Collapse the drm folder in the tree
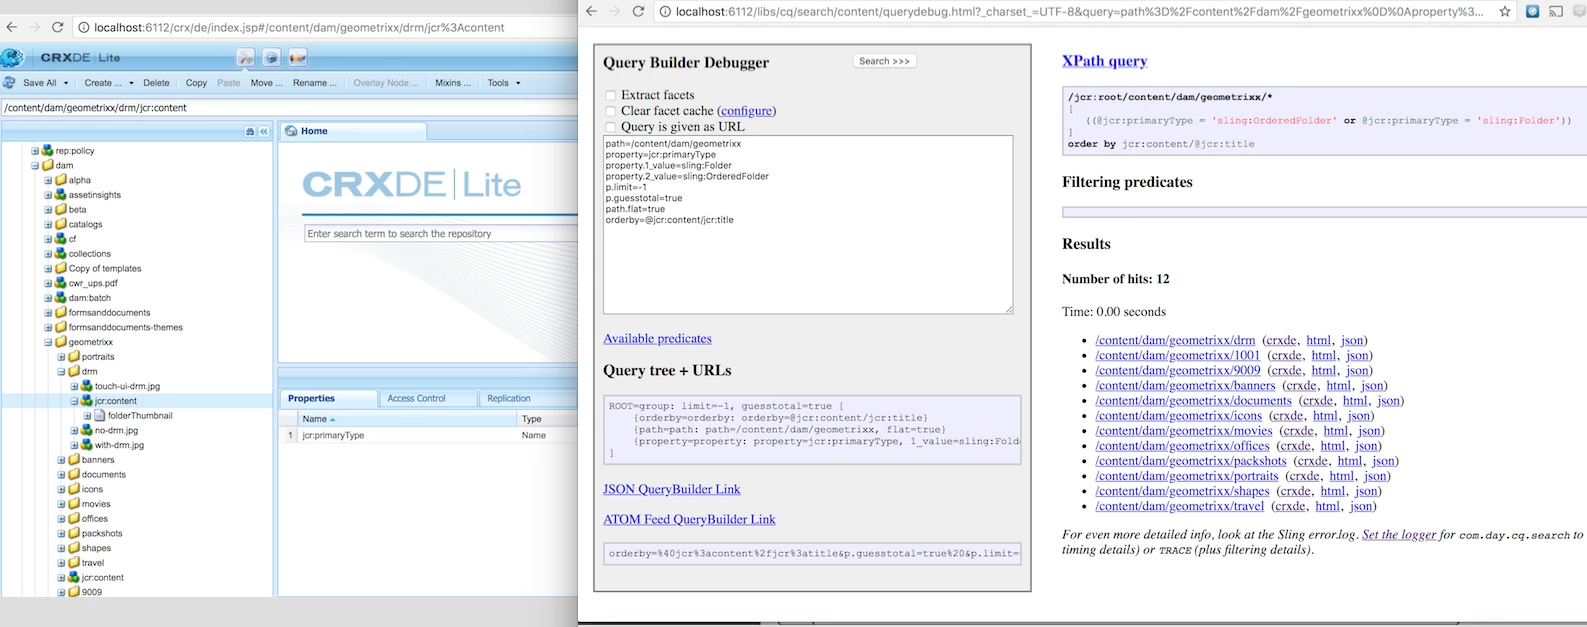 (61, 372)
